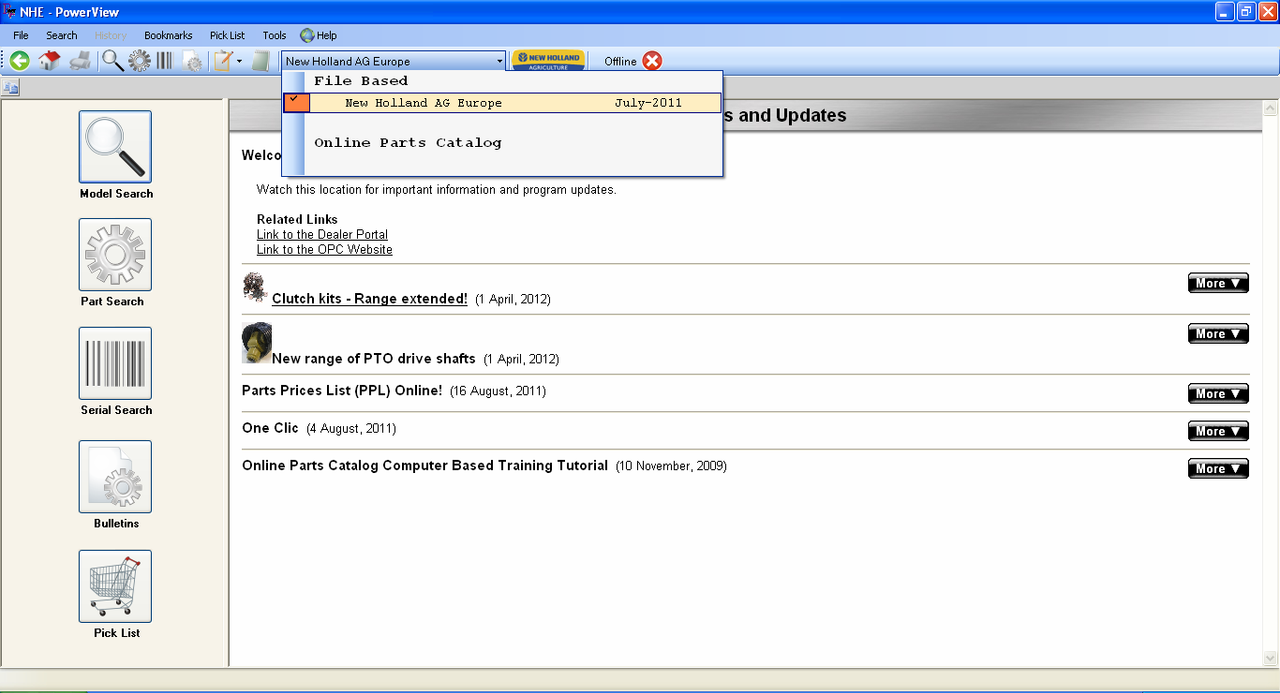
Task: Click the PTO drive shafts thumbnail image
Action: (257, 343)
